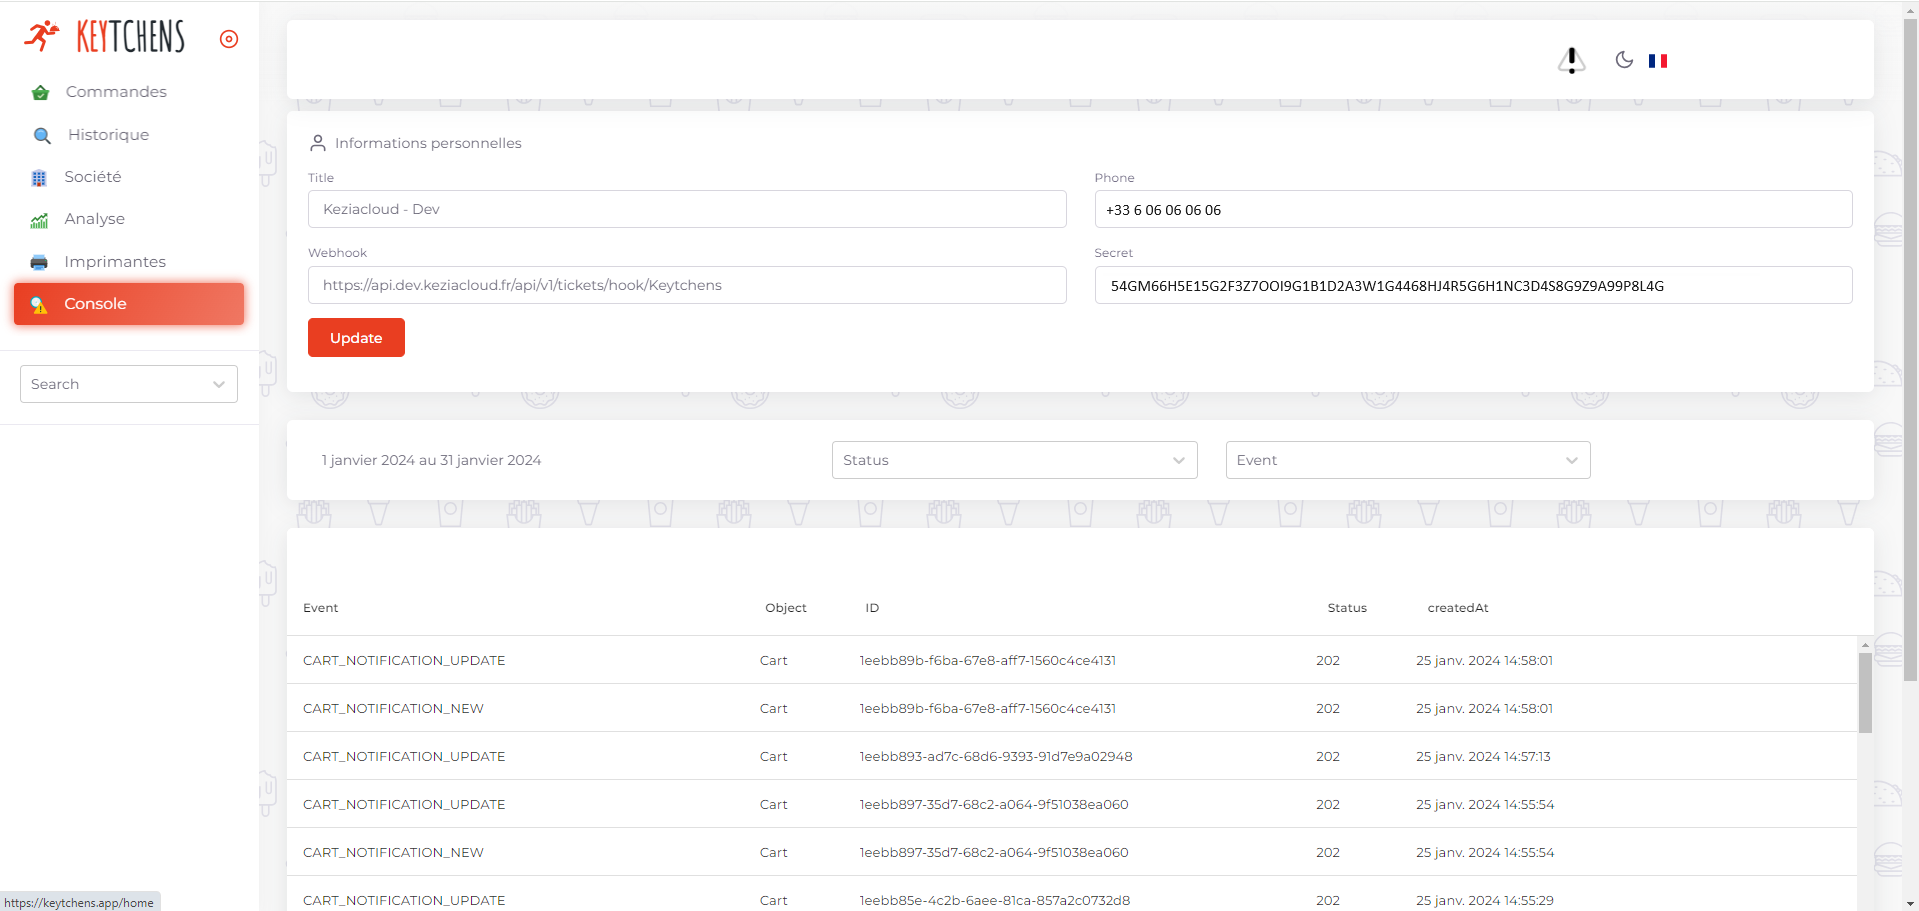The image size is (1919, 911).
Task: Click the events table vertical scrollbar
Action: pyautogui.click(x=1865, y=694)
